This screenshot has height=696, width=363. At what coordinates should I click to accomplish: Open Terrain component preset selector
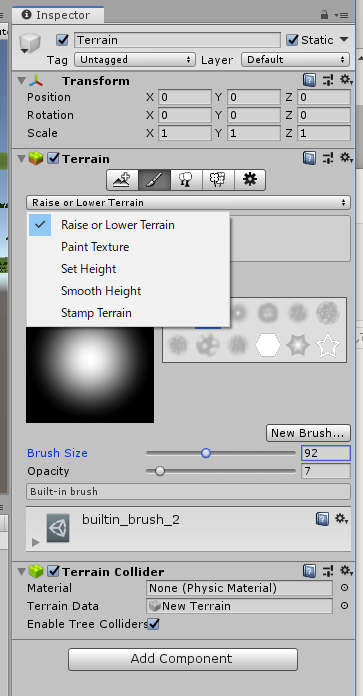coord(328,158)
